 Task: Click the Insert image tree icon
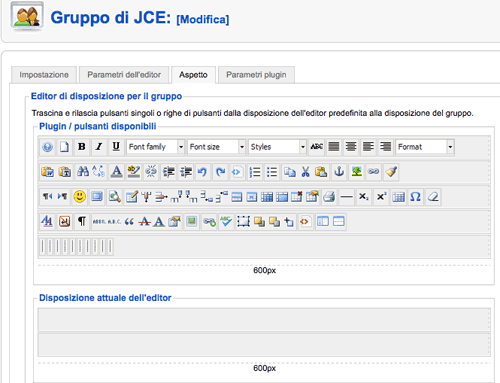[x=357, y=172]
